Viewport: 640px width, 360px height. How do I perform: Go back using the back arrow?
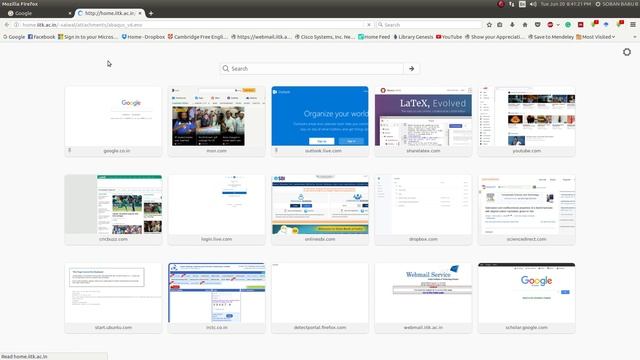(x=7, y=24)
